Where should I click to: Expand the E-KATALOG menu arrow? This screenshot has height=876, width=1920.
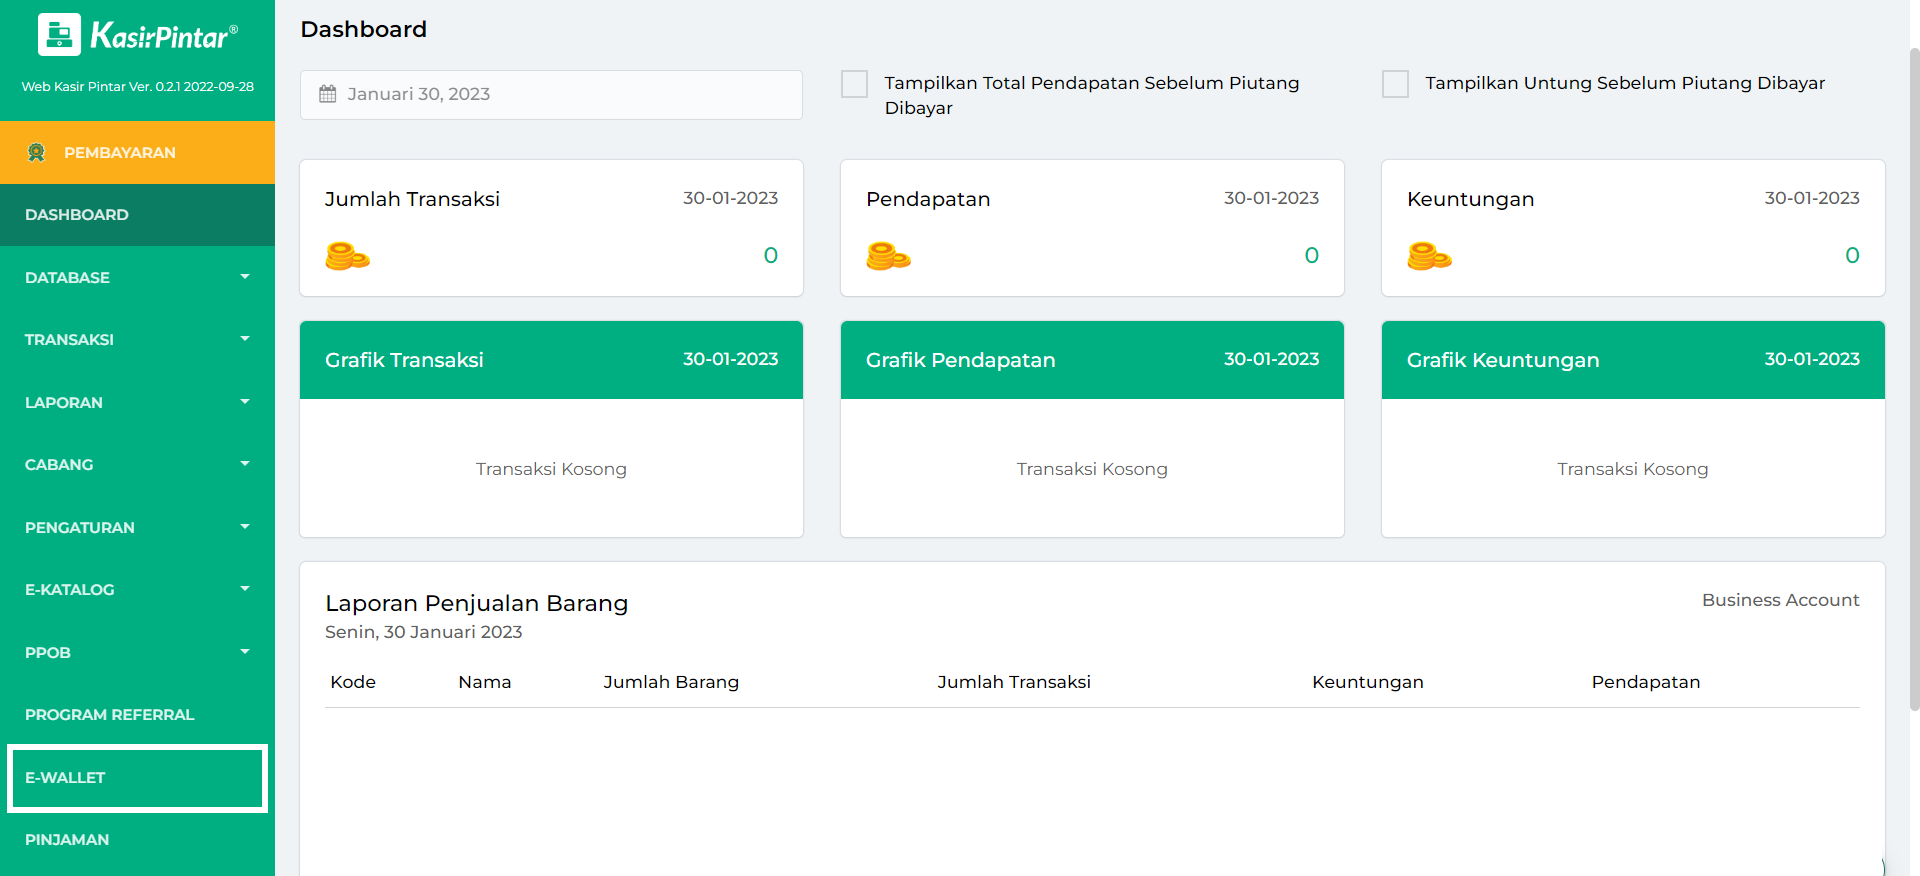tap(245, 589)
